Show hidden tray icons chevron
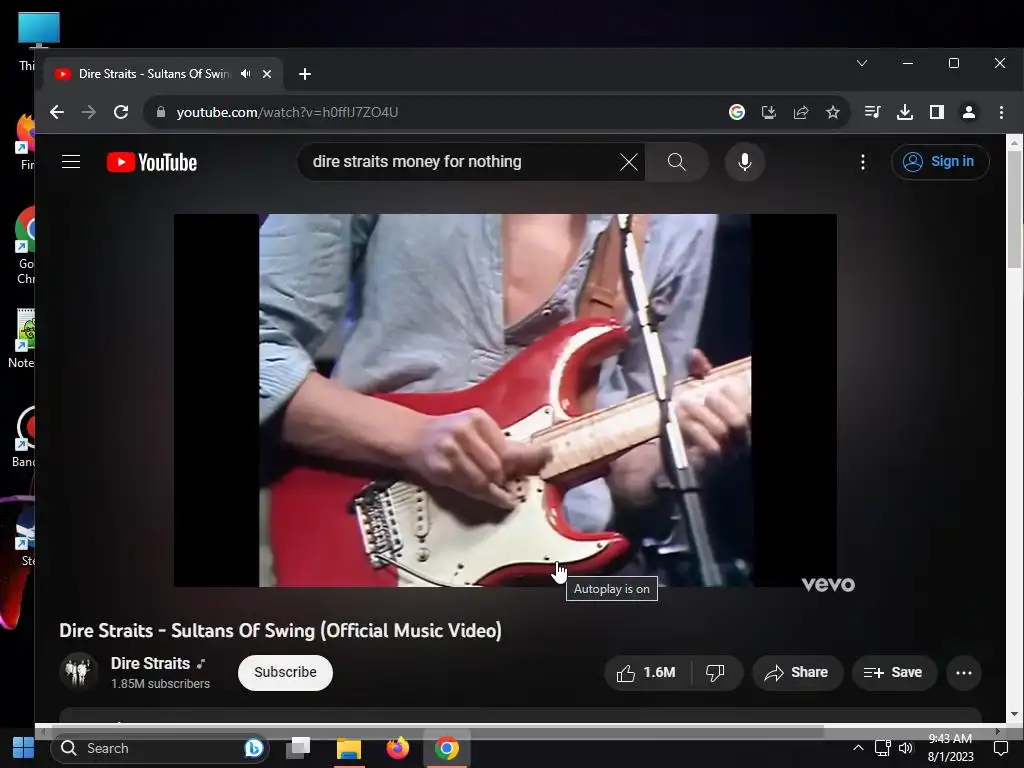The image size is (1024, 768). [858, 748]
